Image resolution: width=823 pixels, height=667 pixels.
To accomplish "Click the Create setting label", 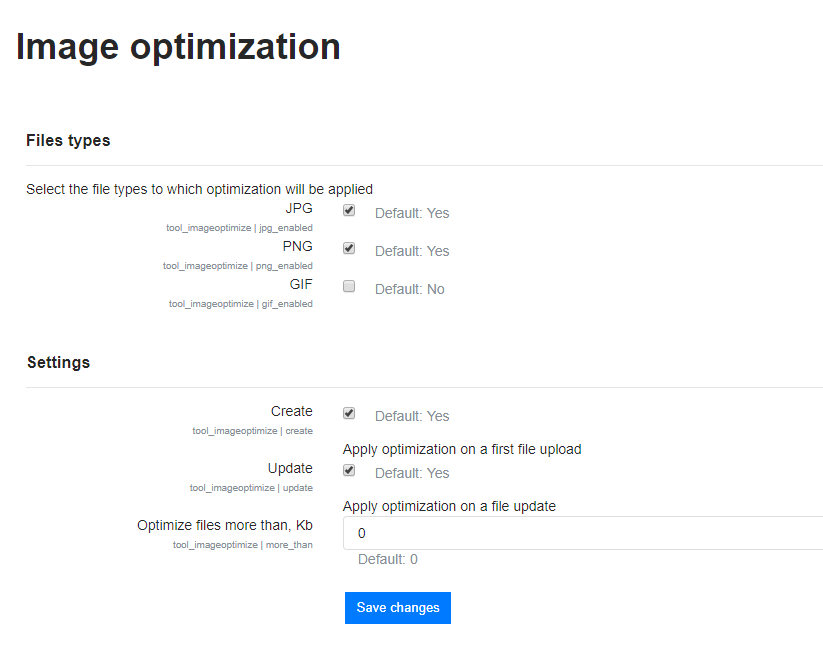I will pyautogui.click(x=292, y=411).
